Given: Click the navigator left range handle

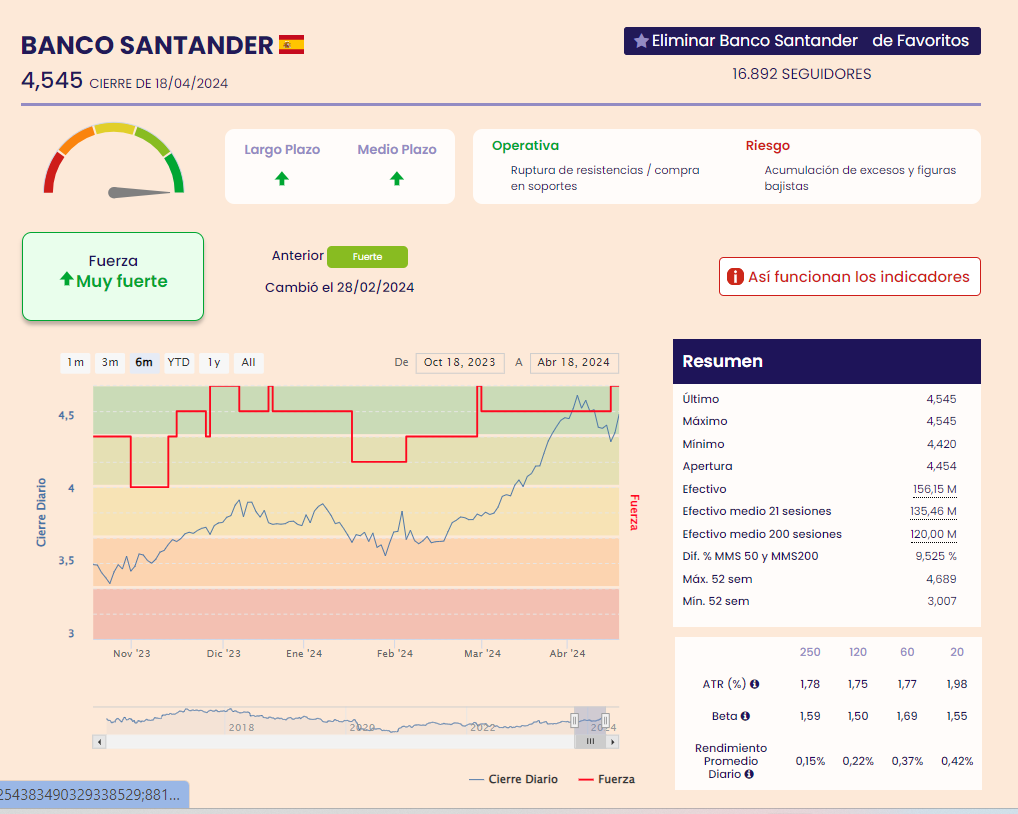Looking at the screenshot, I should [x=575, y=720].
